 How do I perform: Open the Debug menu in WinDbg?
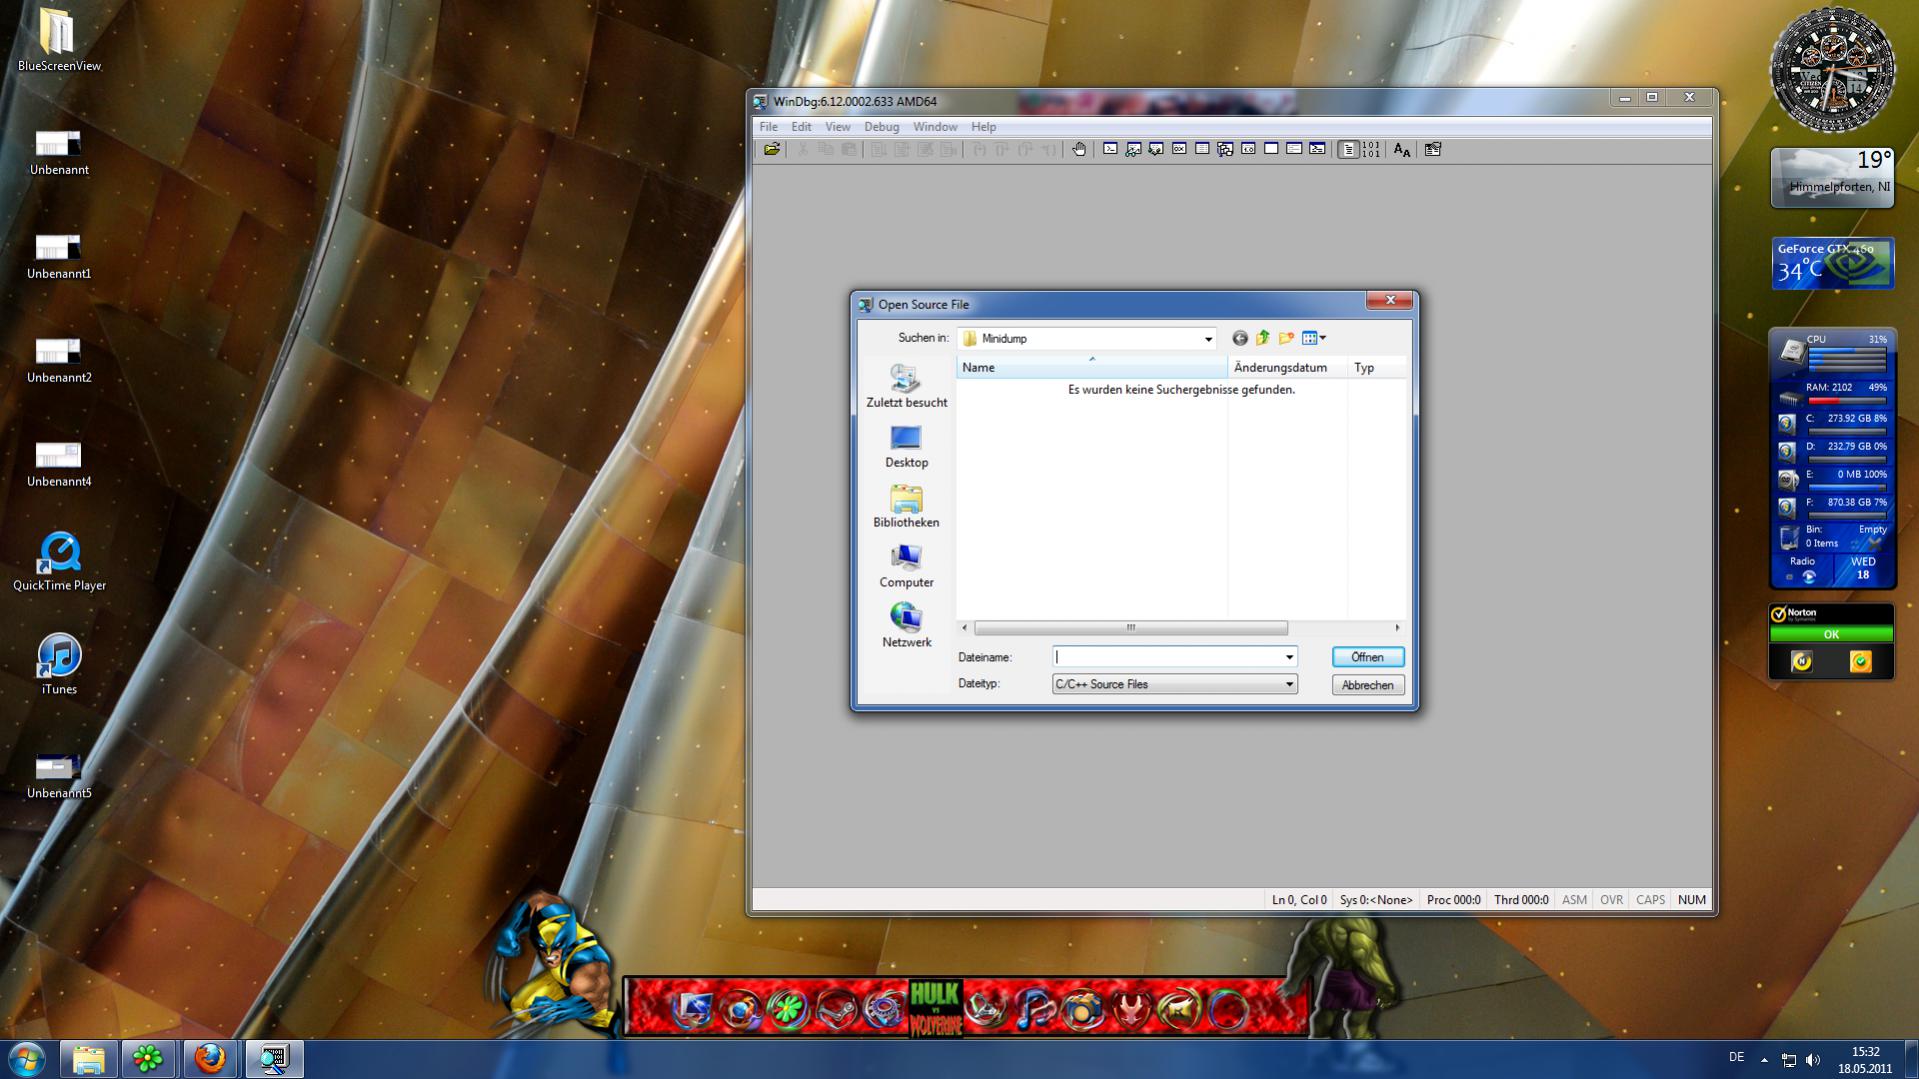[881, 127]
